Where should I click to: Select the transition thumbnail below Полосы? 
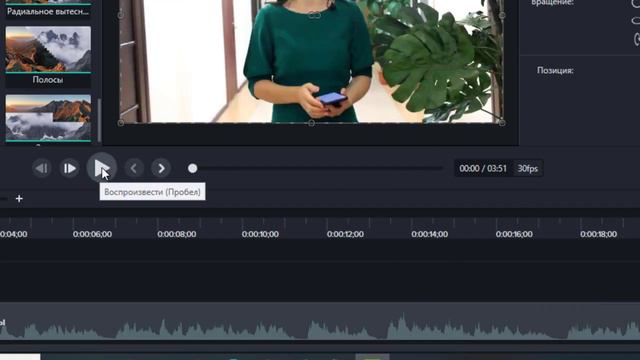[48, 118]
